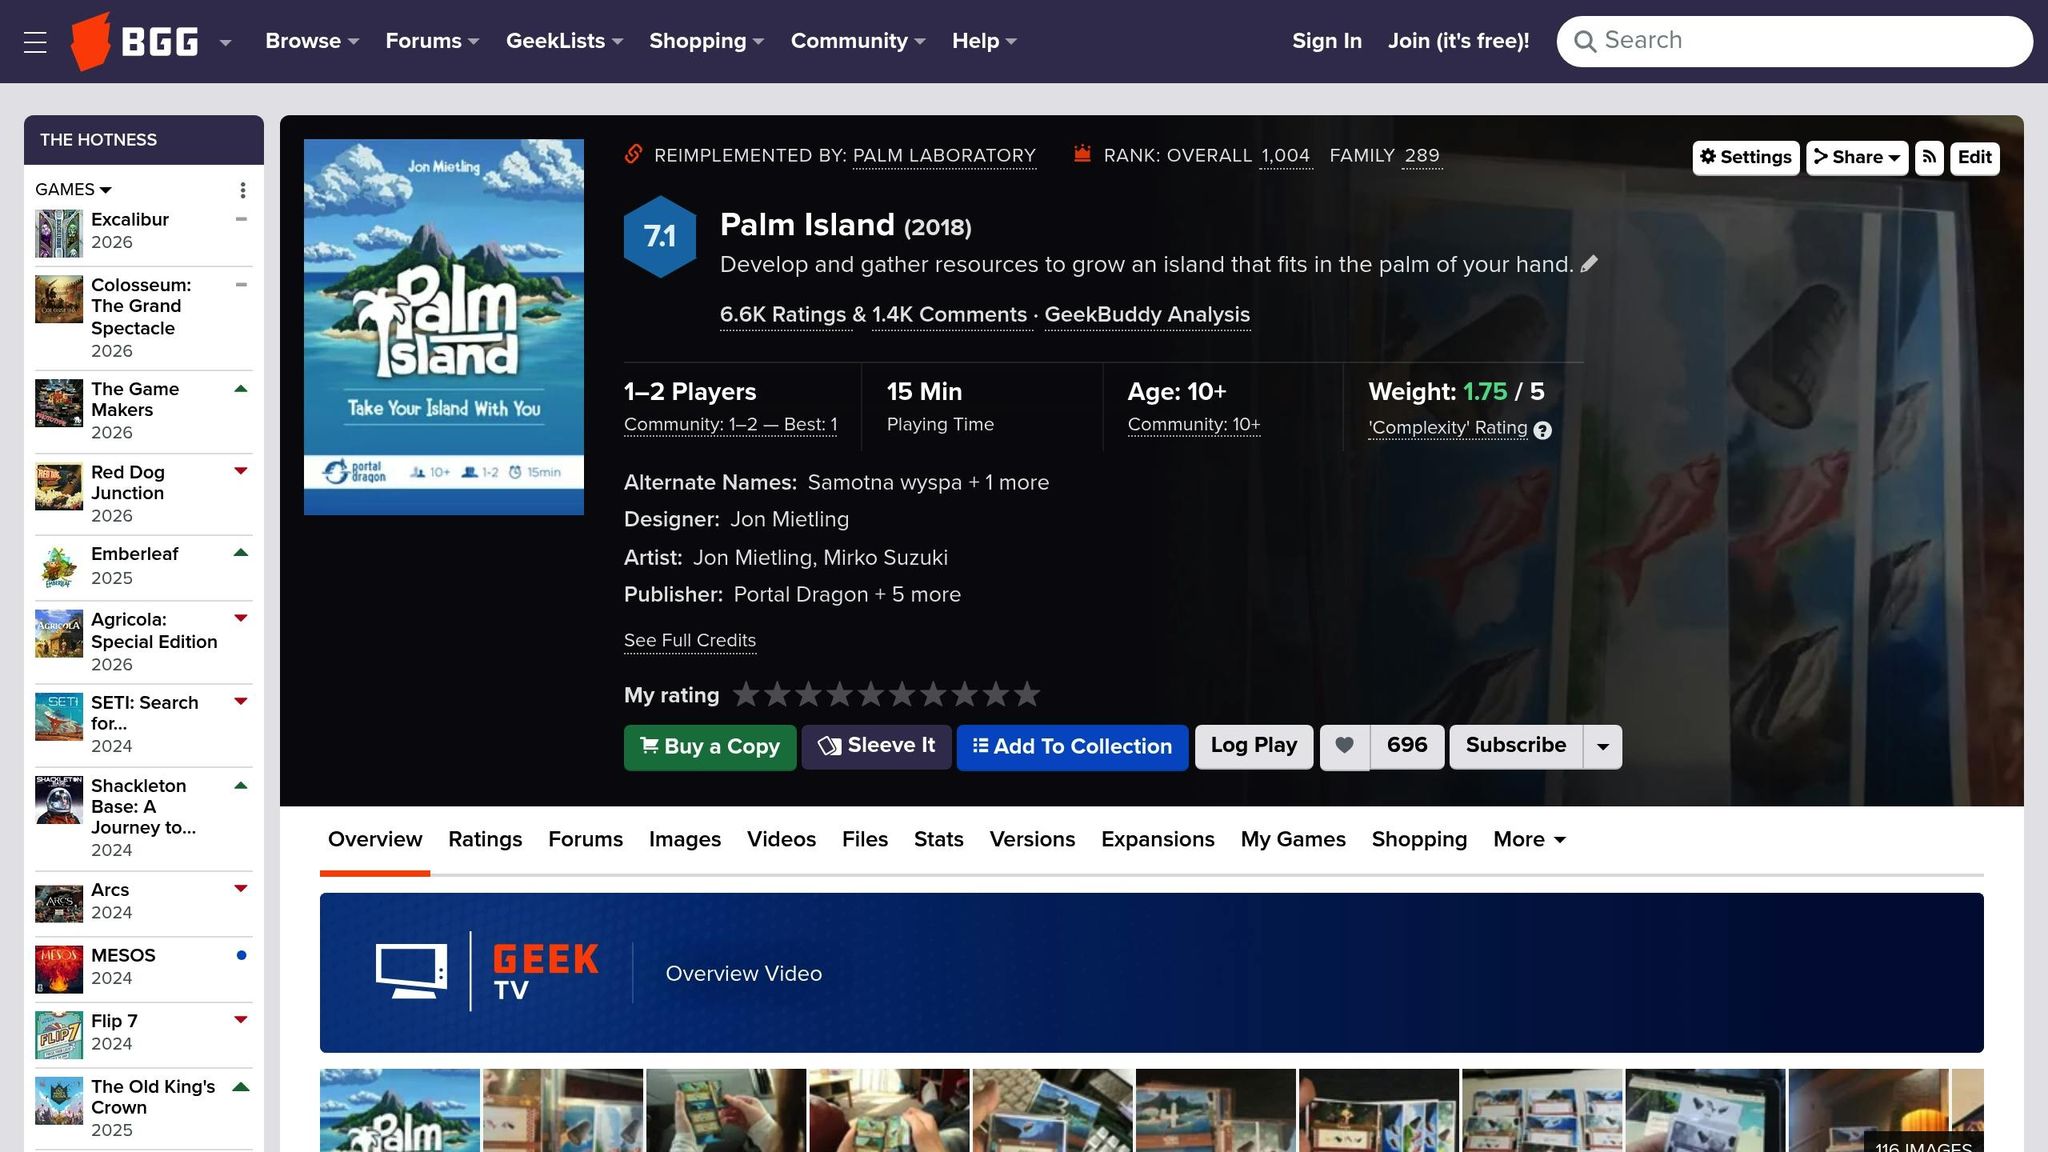Expand the GAMES dropdown in The Hotness

click(x=73, y=189)
